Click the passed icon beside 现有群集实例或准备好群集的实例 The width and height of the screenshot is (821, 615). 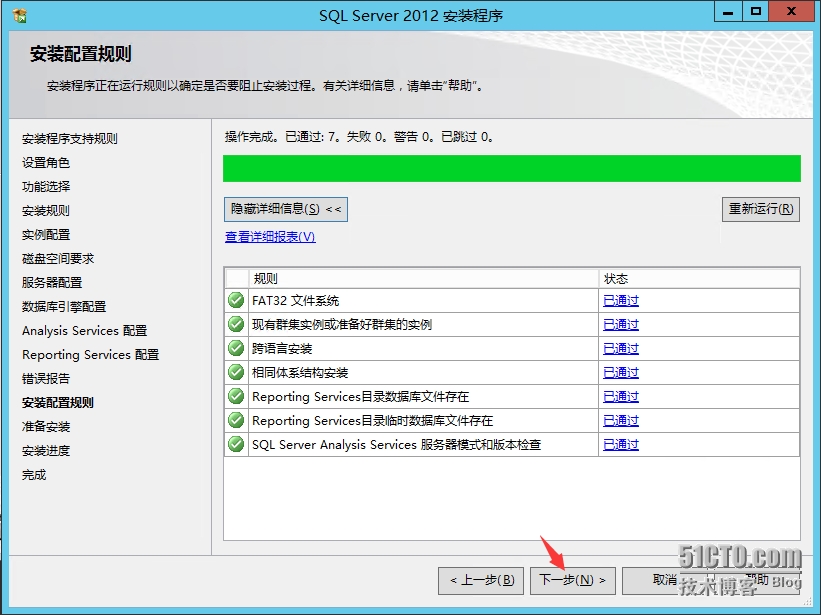click(x=236, y=325)
